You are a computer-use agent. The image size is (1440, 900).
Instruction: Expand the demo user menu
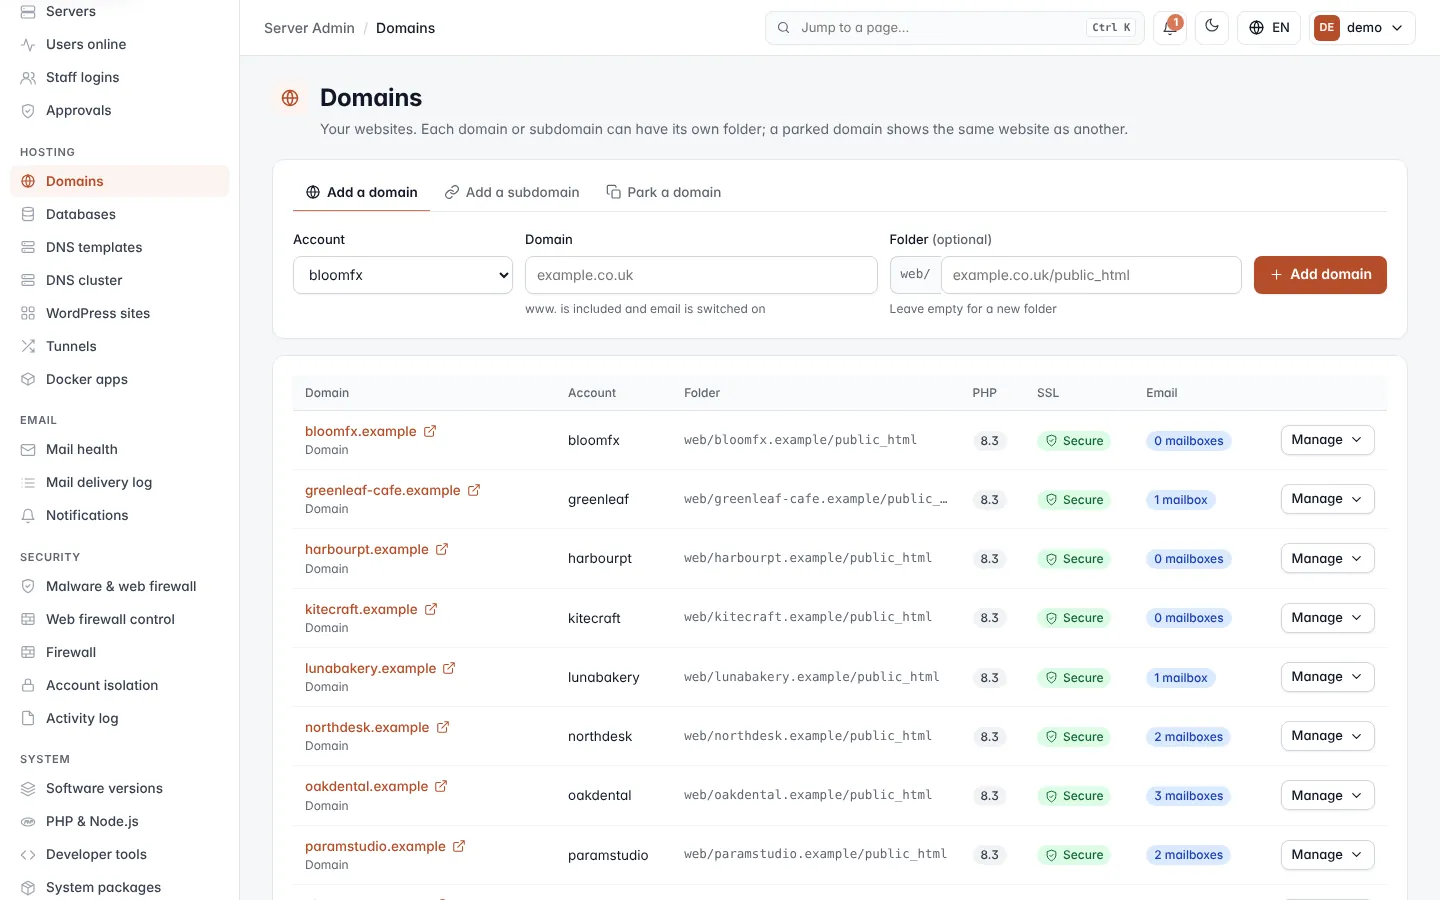pos(1362,28)
